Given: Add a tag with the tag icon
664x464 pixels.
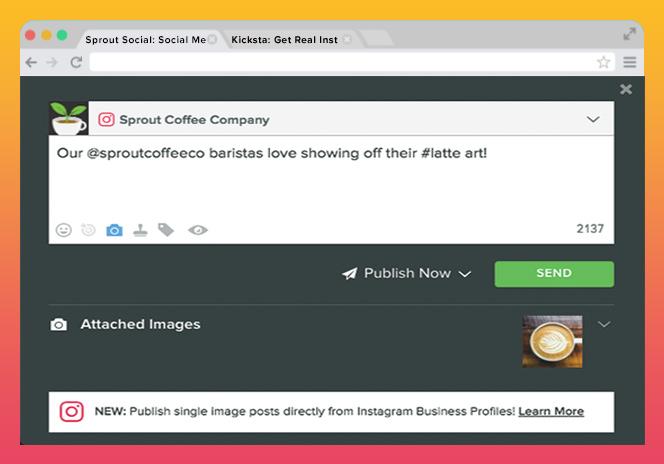Looking at the screenshot, I should pos(166,230).
